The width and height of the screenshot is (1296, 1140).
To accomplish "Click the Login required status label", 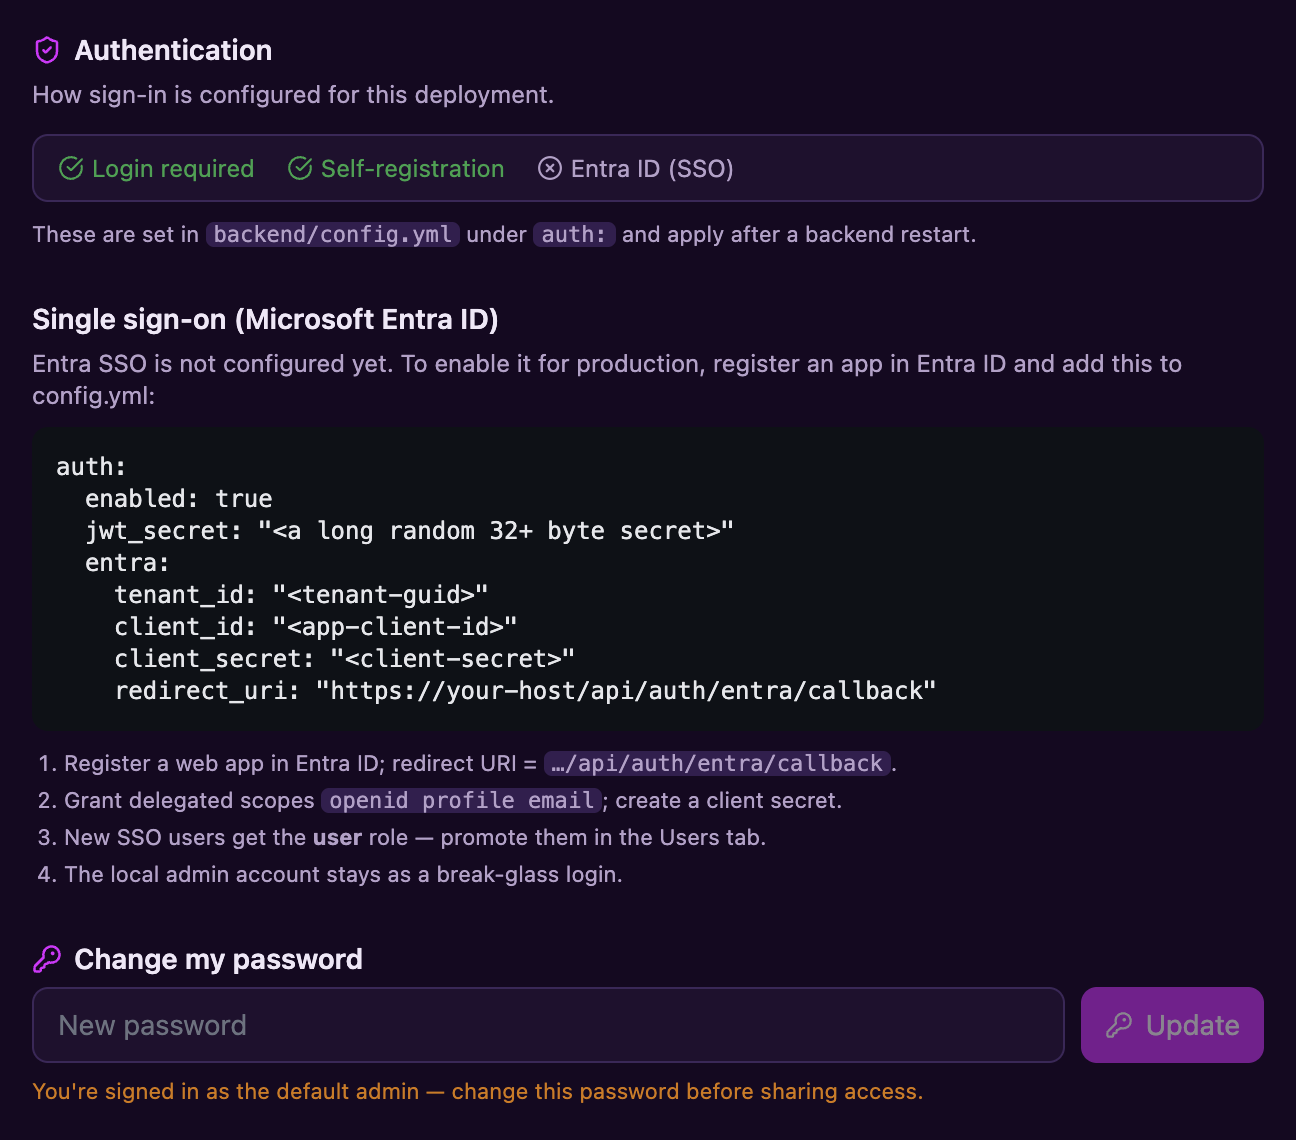I will click(173, 168).
